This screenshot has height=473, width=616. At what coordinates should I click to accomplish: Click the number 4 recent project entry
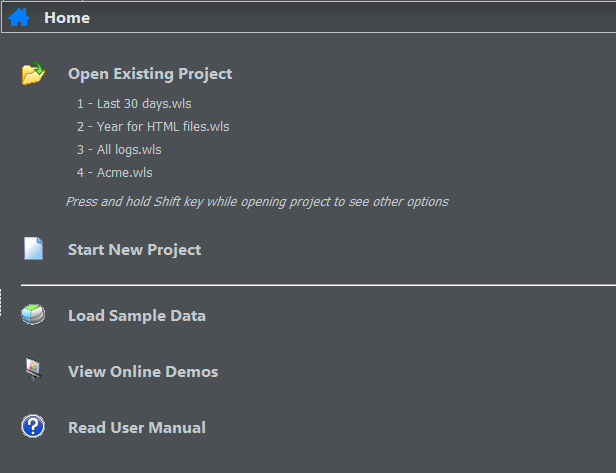tap(80, 173)
